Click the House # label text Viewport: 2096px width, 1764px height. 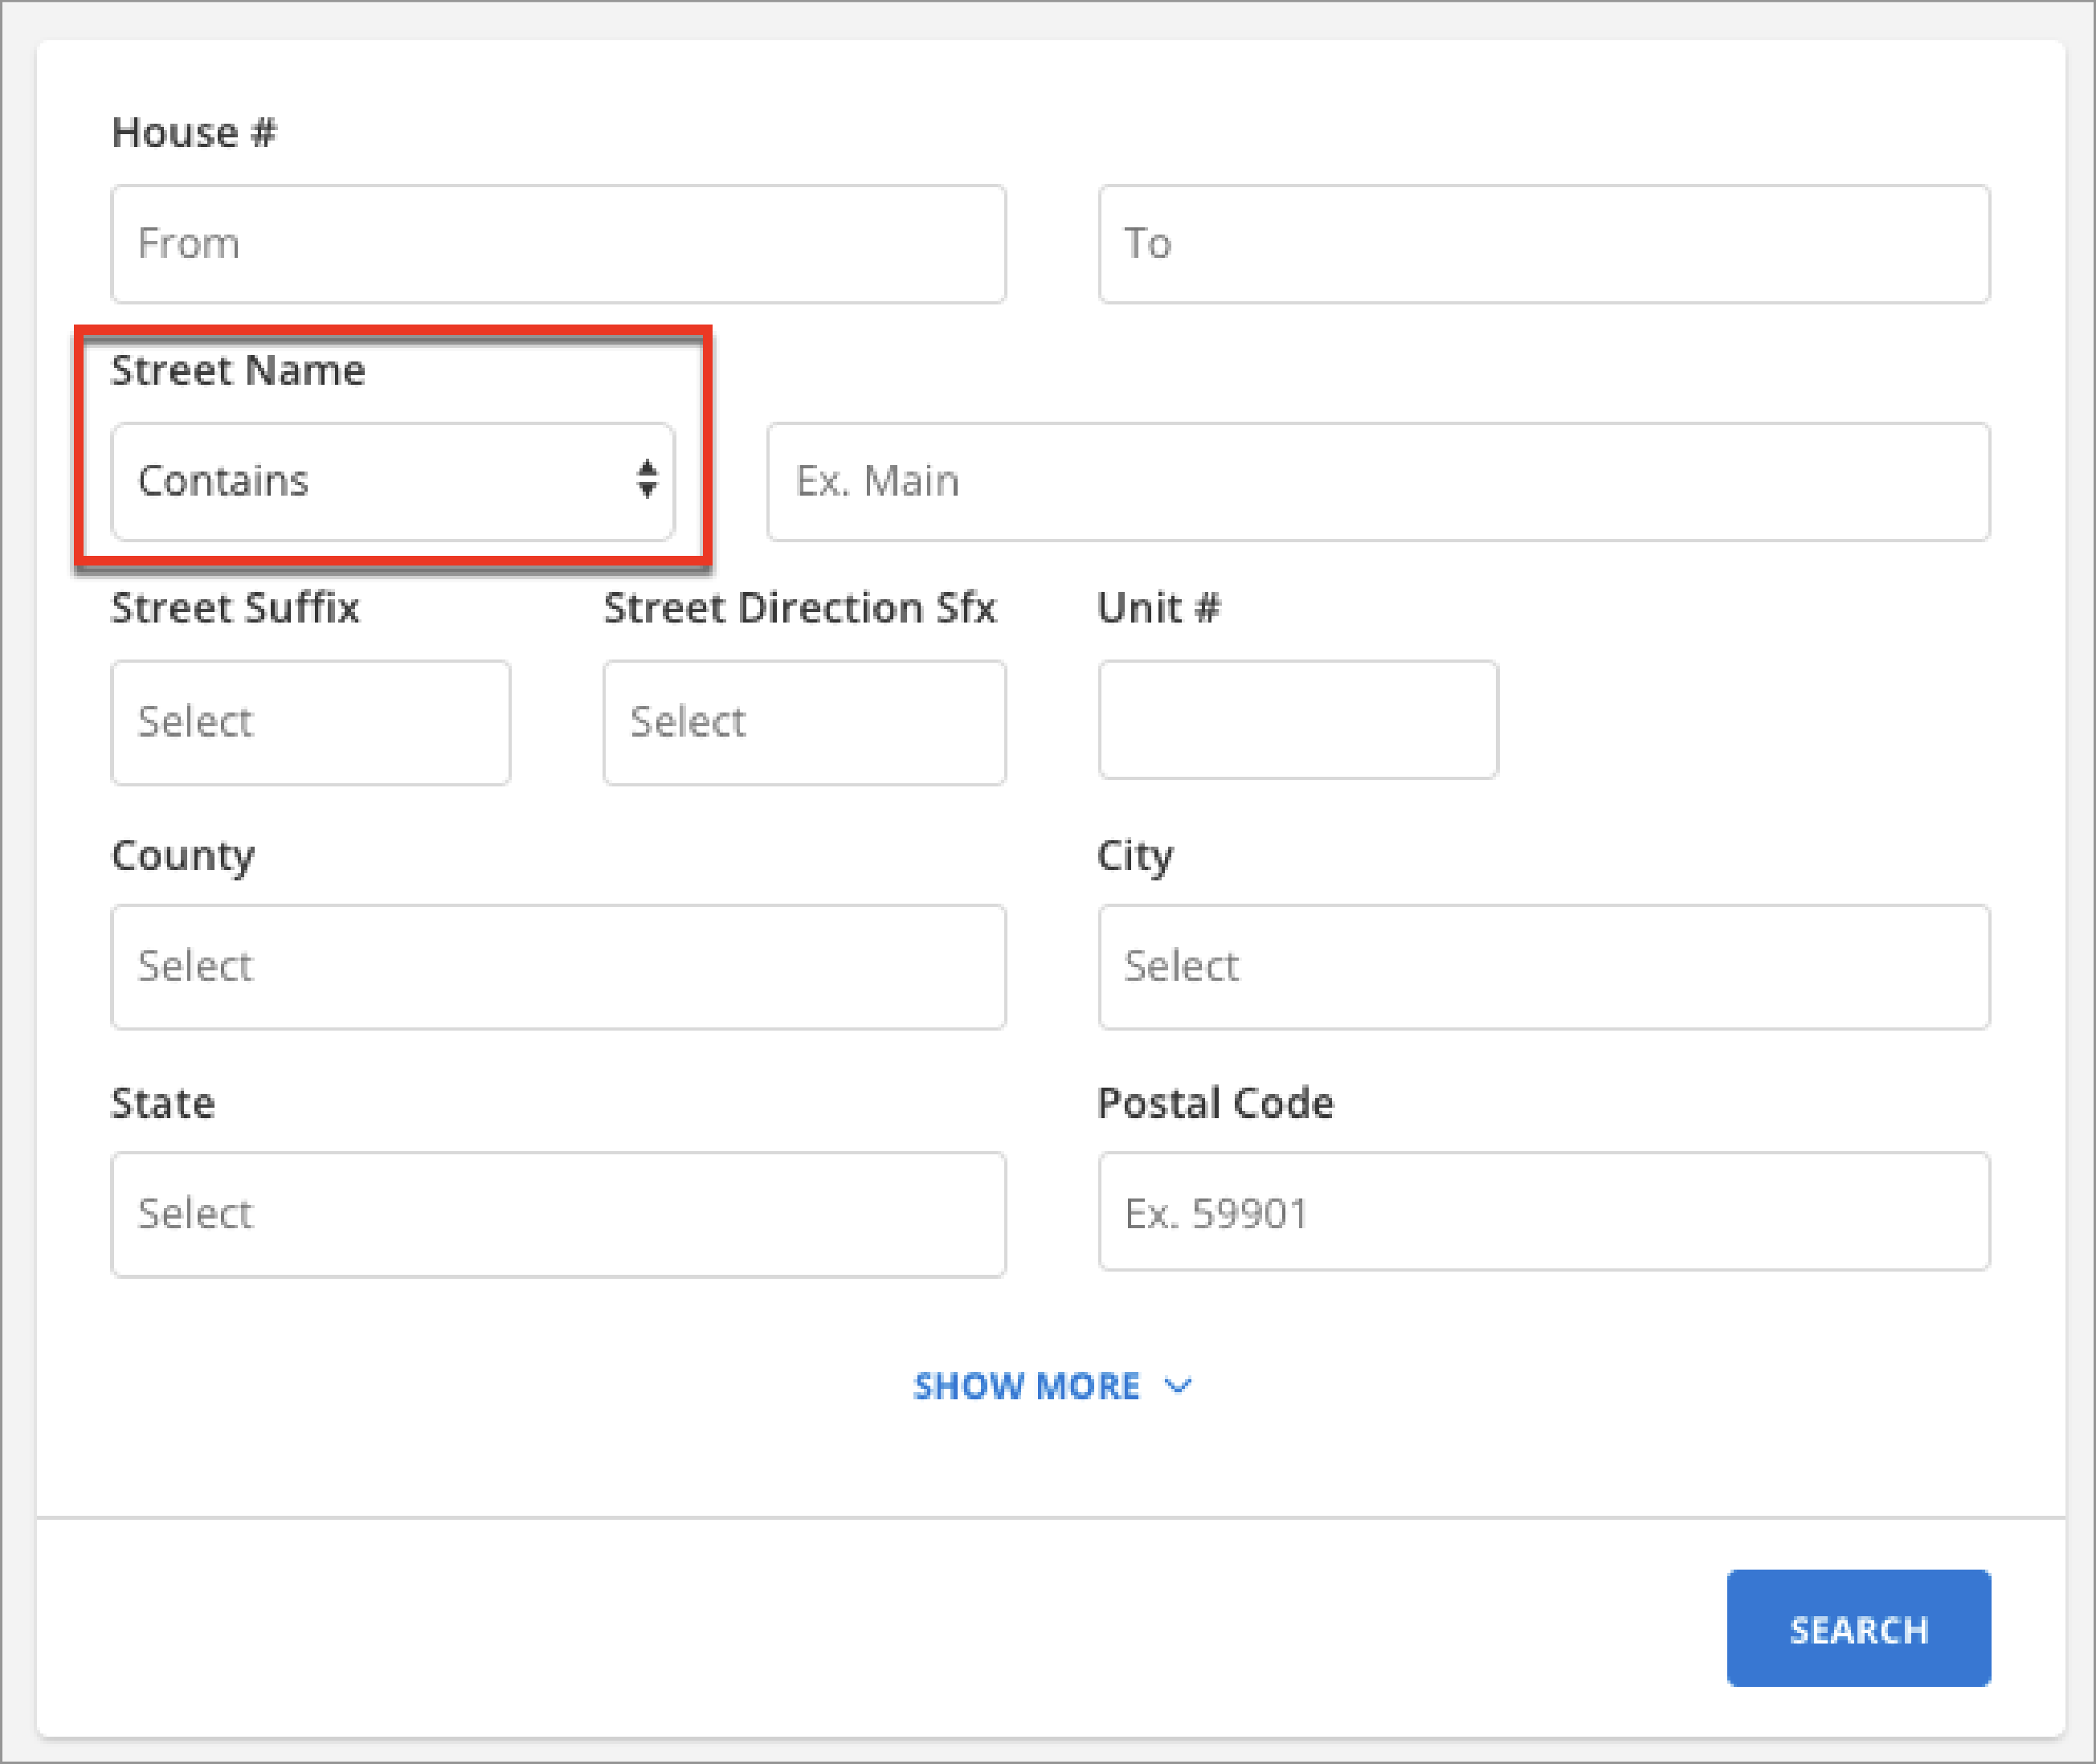[x=194, y=133]
